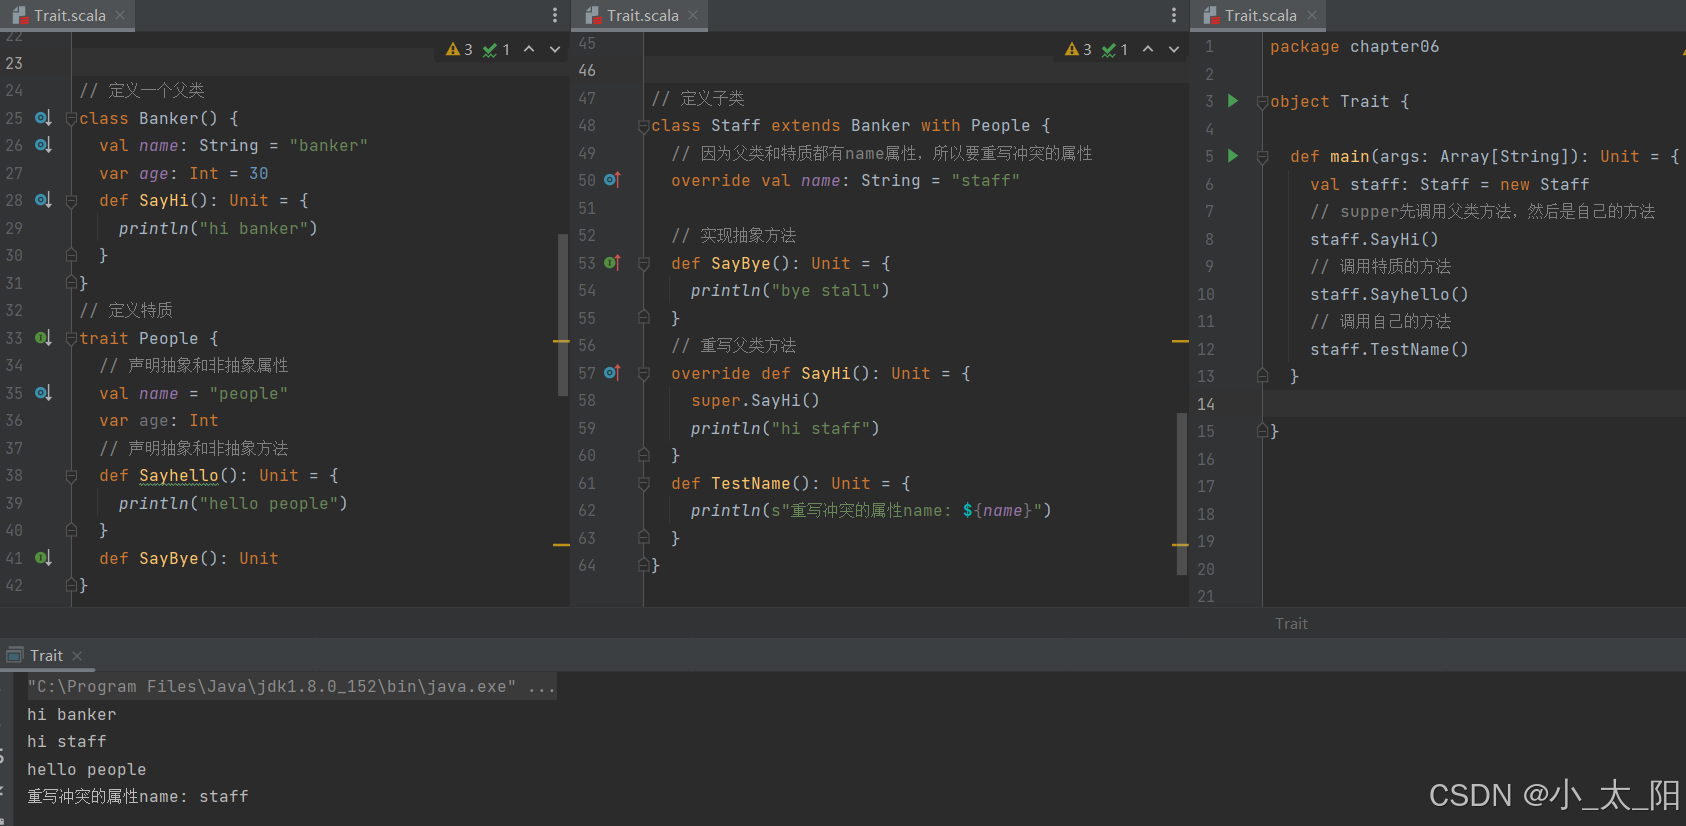Go to next highlighted problem in left editor
Image resolution: width=1686 pixels, height=826 pixels.
pos(555,49)
